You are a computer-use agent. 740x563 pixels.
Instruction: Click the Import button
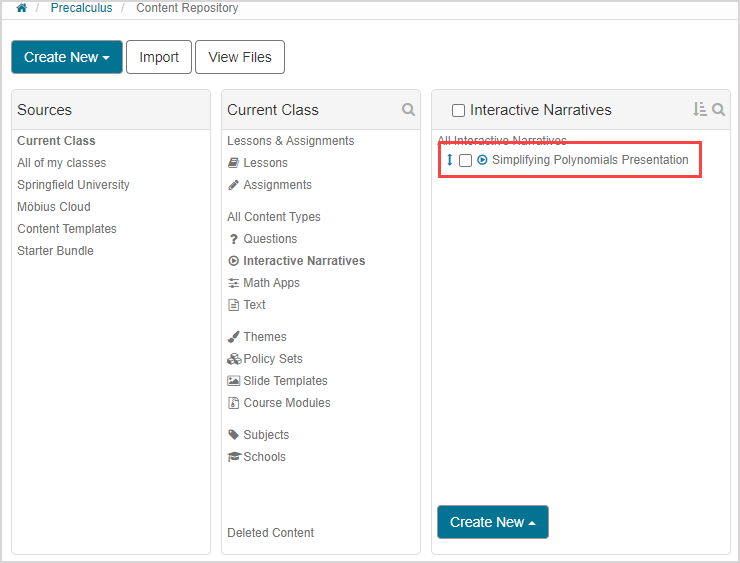click(x=159, y=57)
